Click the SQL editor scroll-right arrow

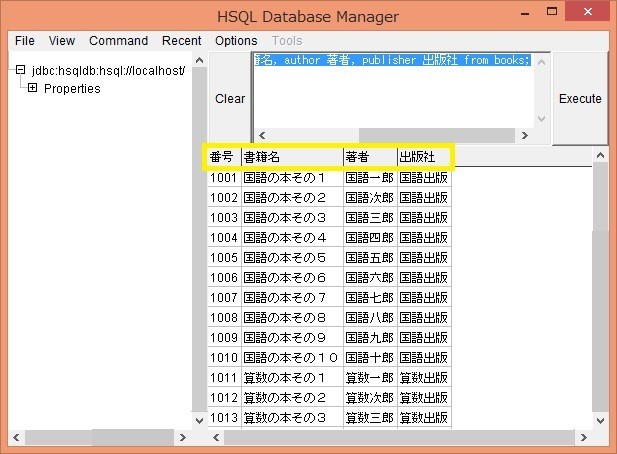pyautogui.click(x=525, y=135)
